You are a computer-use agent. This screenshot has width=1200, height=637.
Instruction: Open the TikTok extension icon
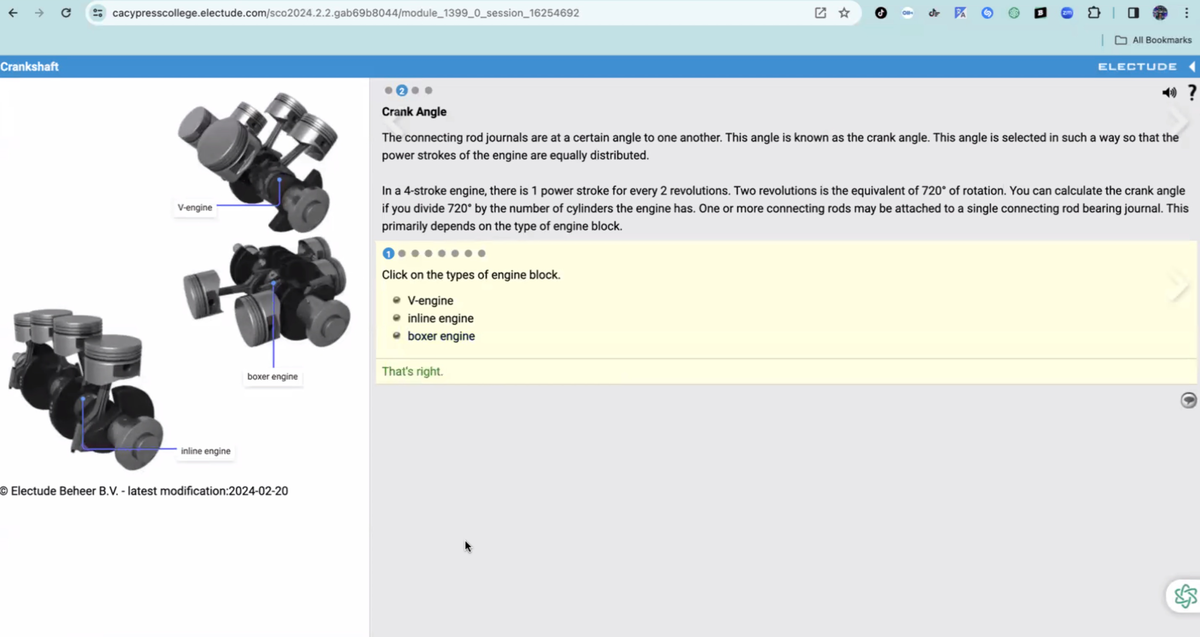pyautogui.click(x=880, y=13)
